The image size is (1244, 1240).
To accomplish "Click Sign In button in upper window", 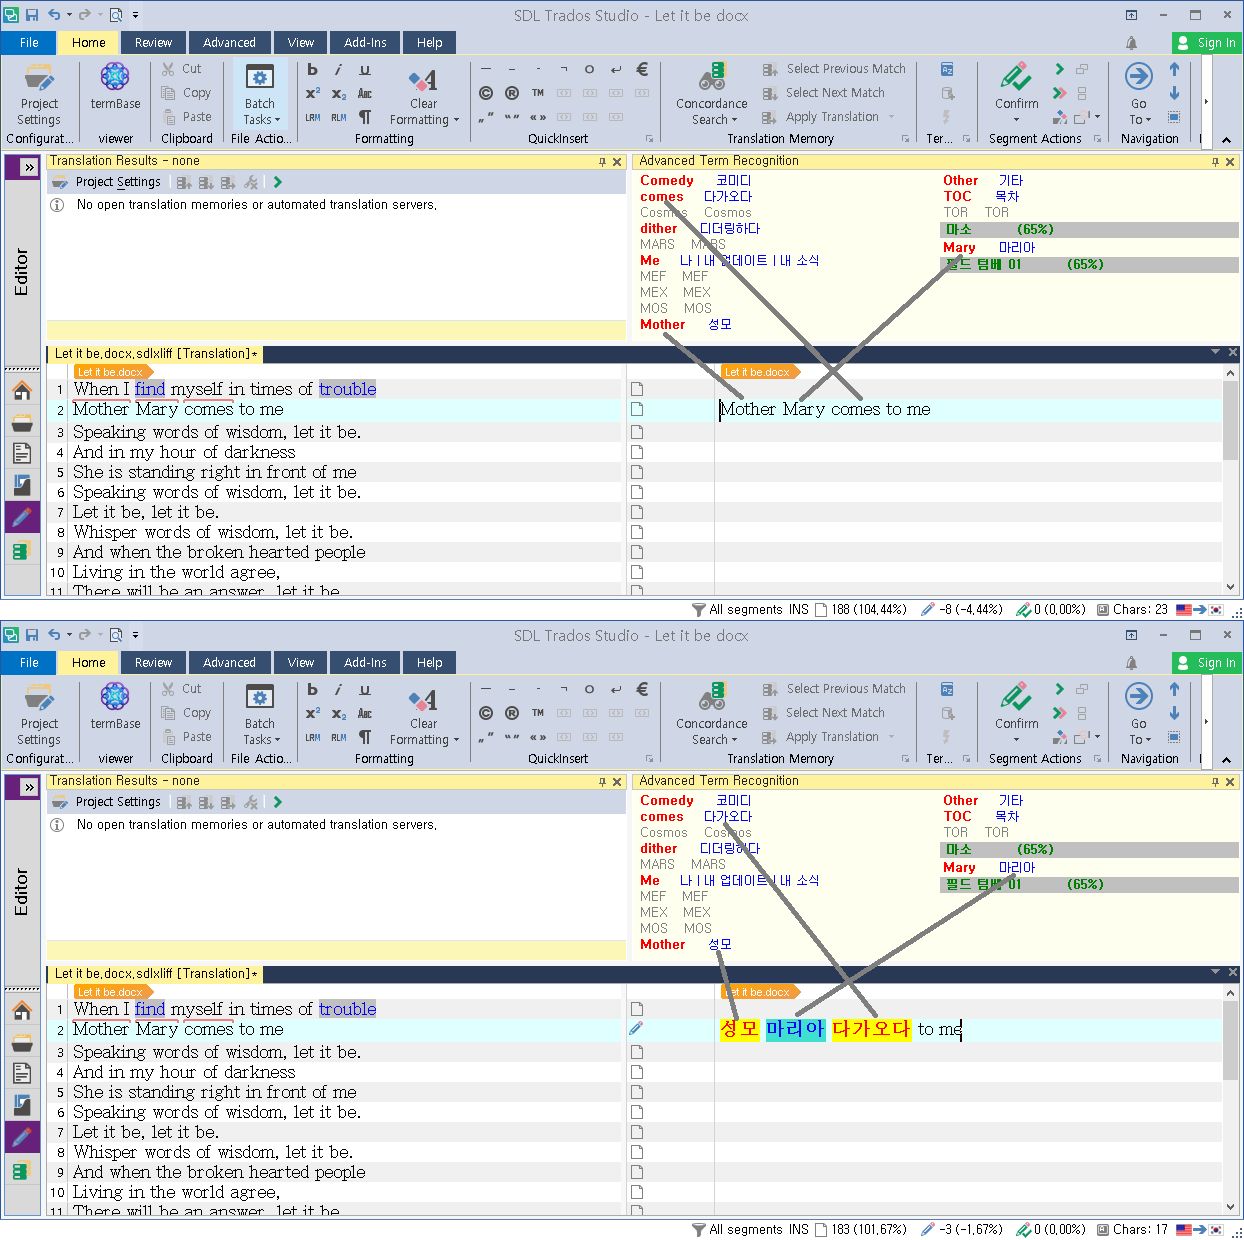I will (x=1206, y=43).
